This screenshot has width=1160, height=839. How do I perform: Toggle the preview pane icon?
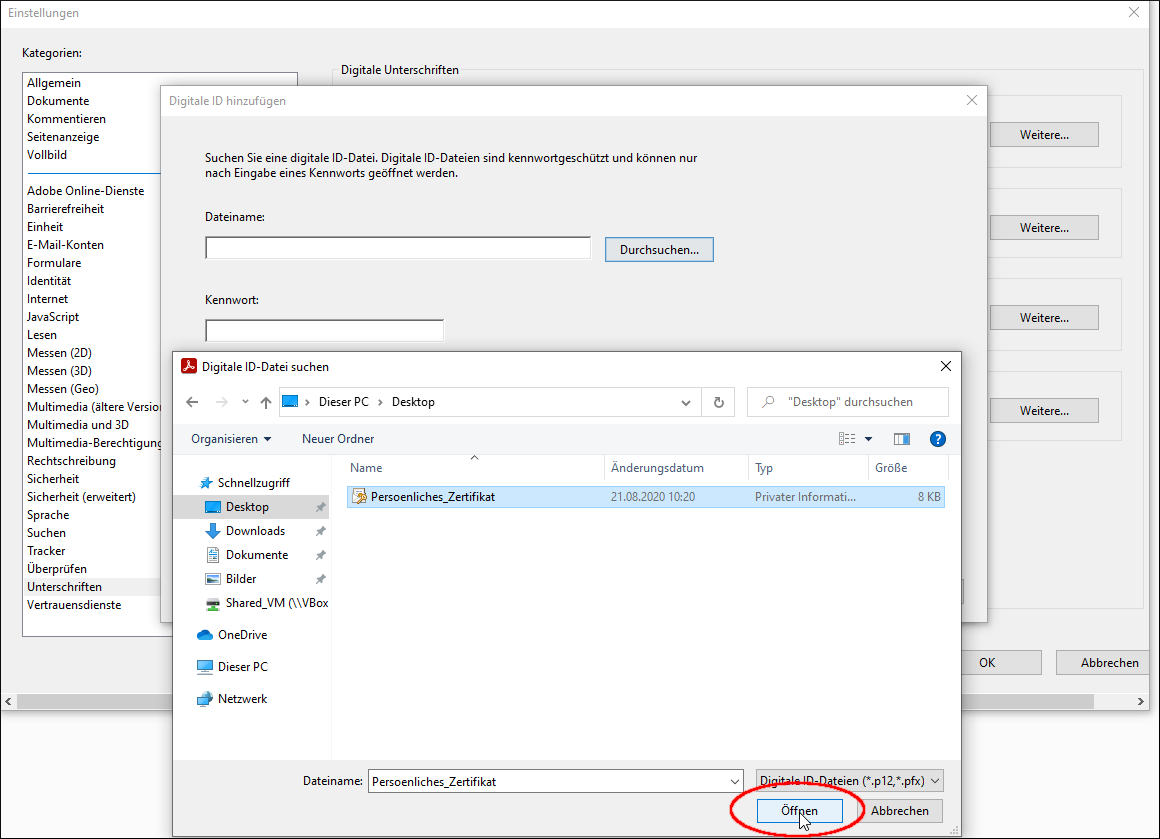[x=902, y=439]
